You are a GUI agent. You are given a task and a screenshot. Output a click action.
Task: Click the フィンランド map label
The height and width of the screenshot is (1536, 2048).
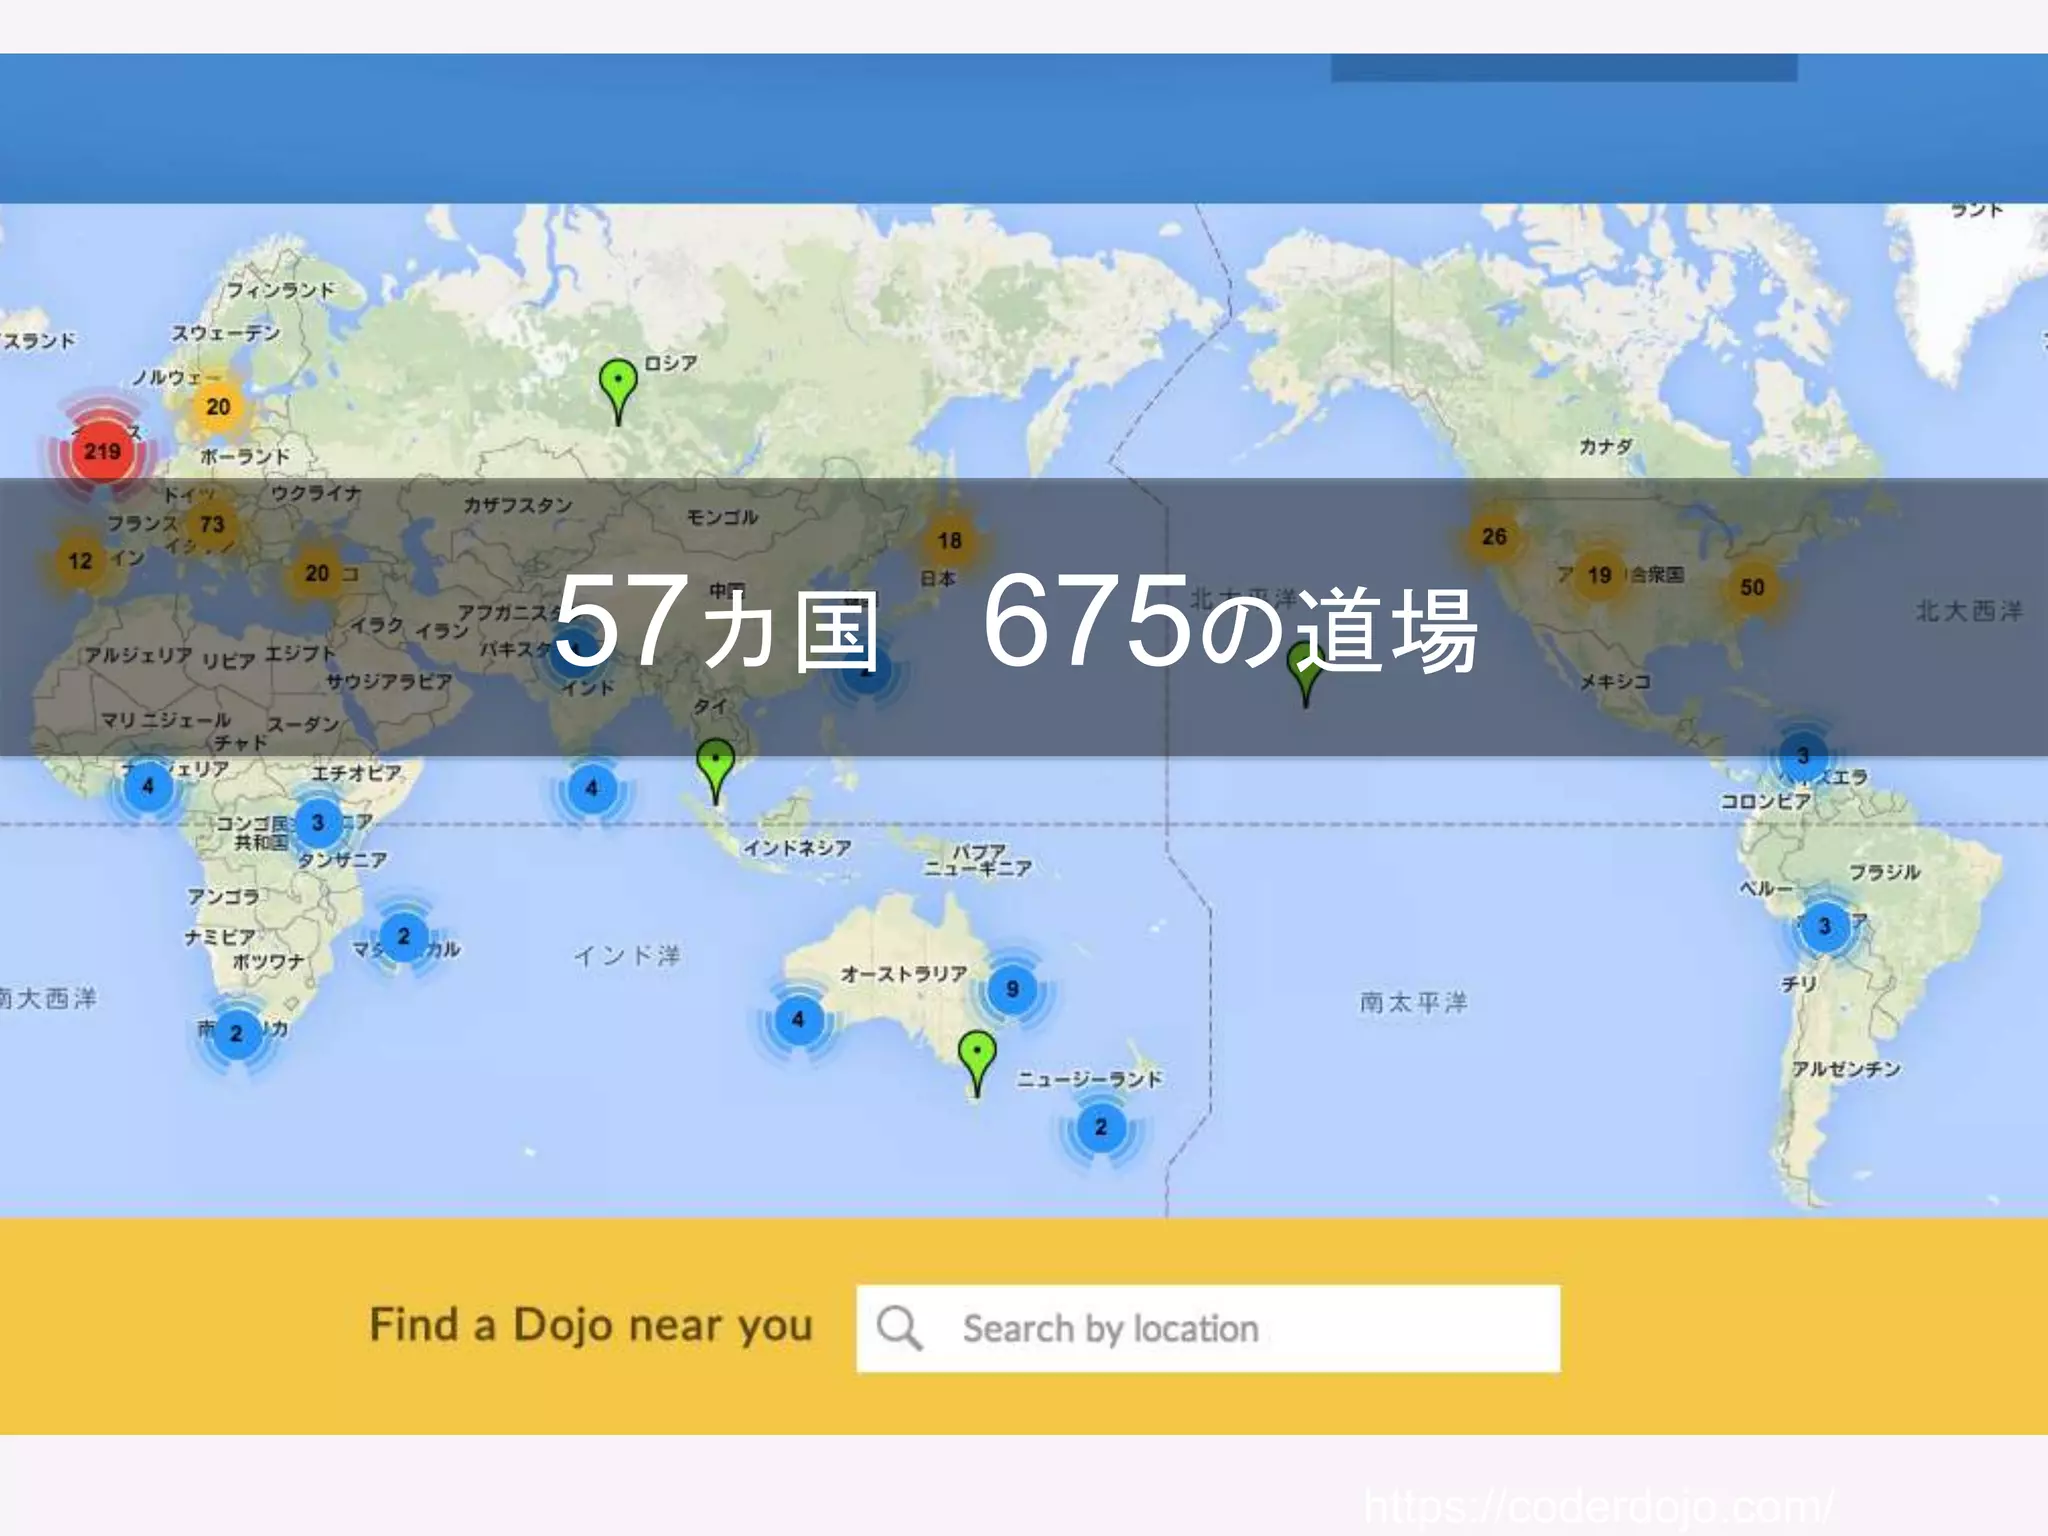point(280,291)
